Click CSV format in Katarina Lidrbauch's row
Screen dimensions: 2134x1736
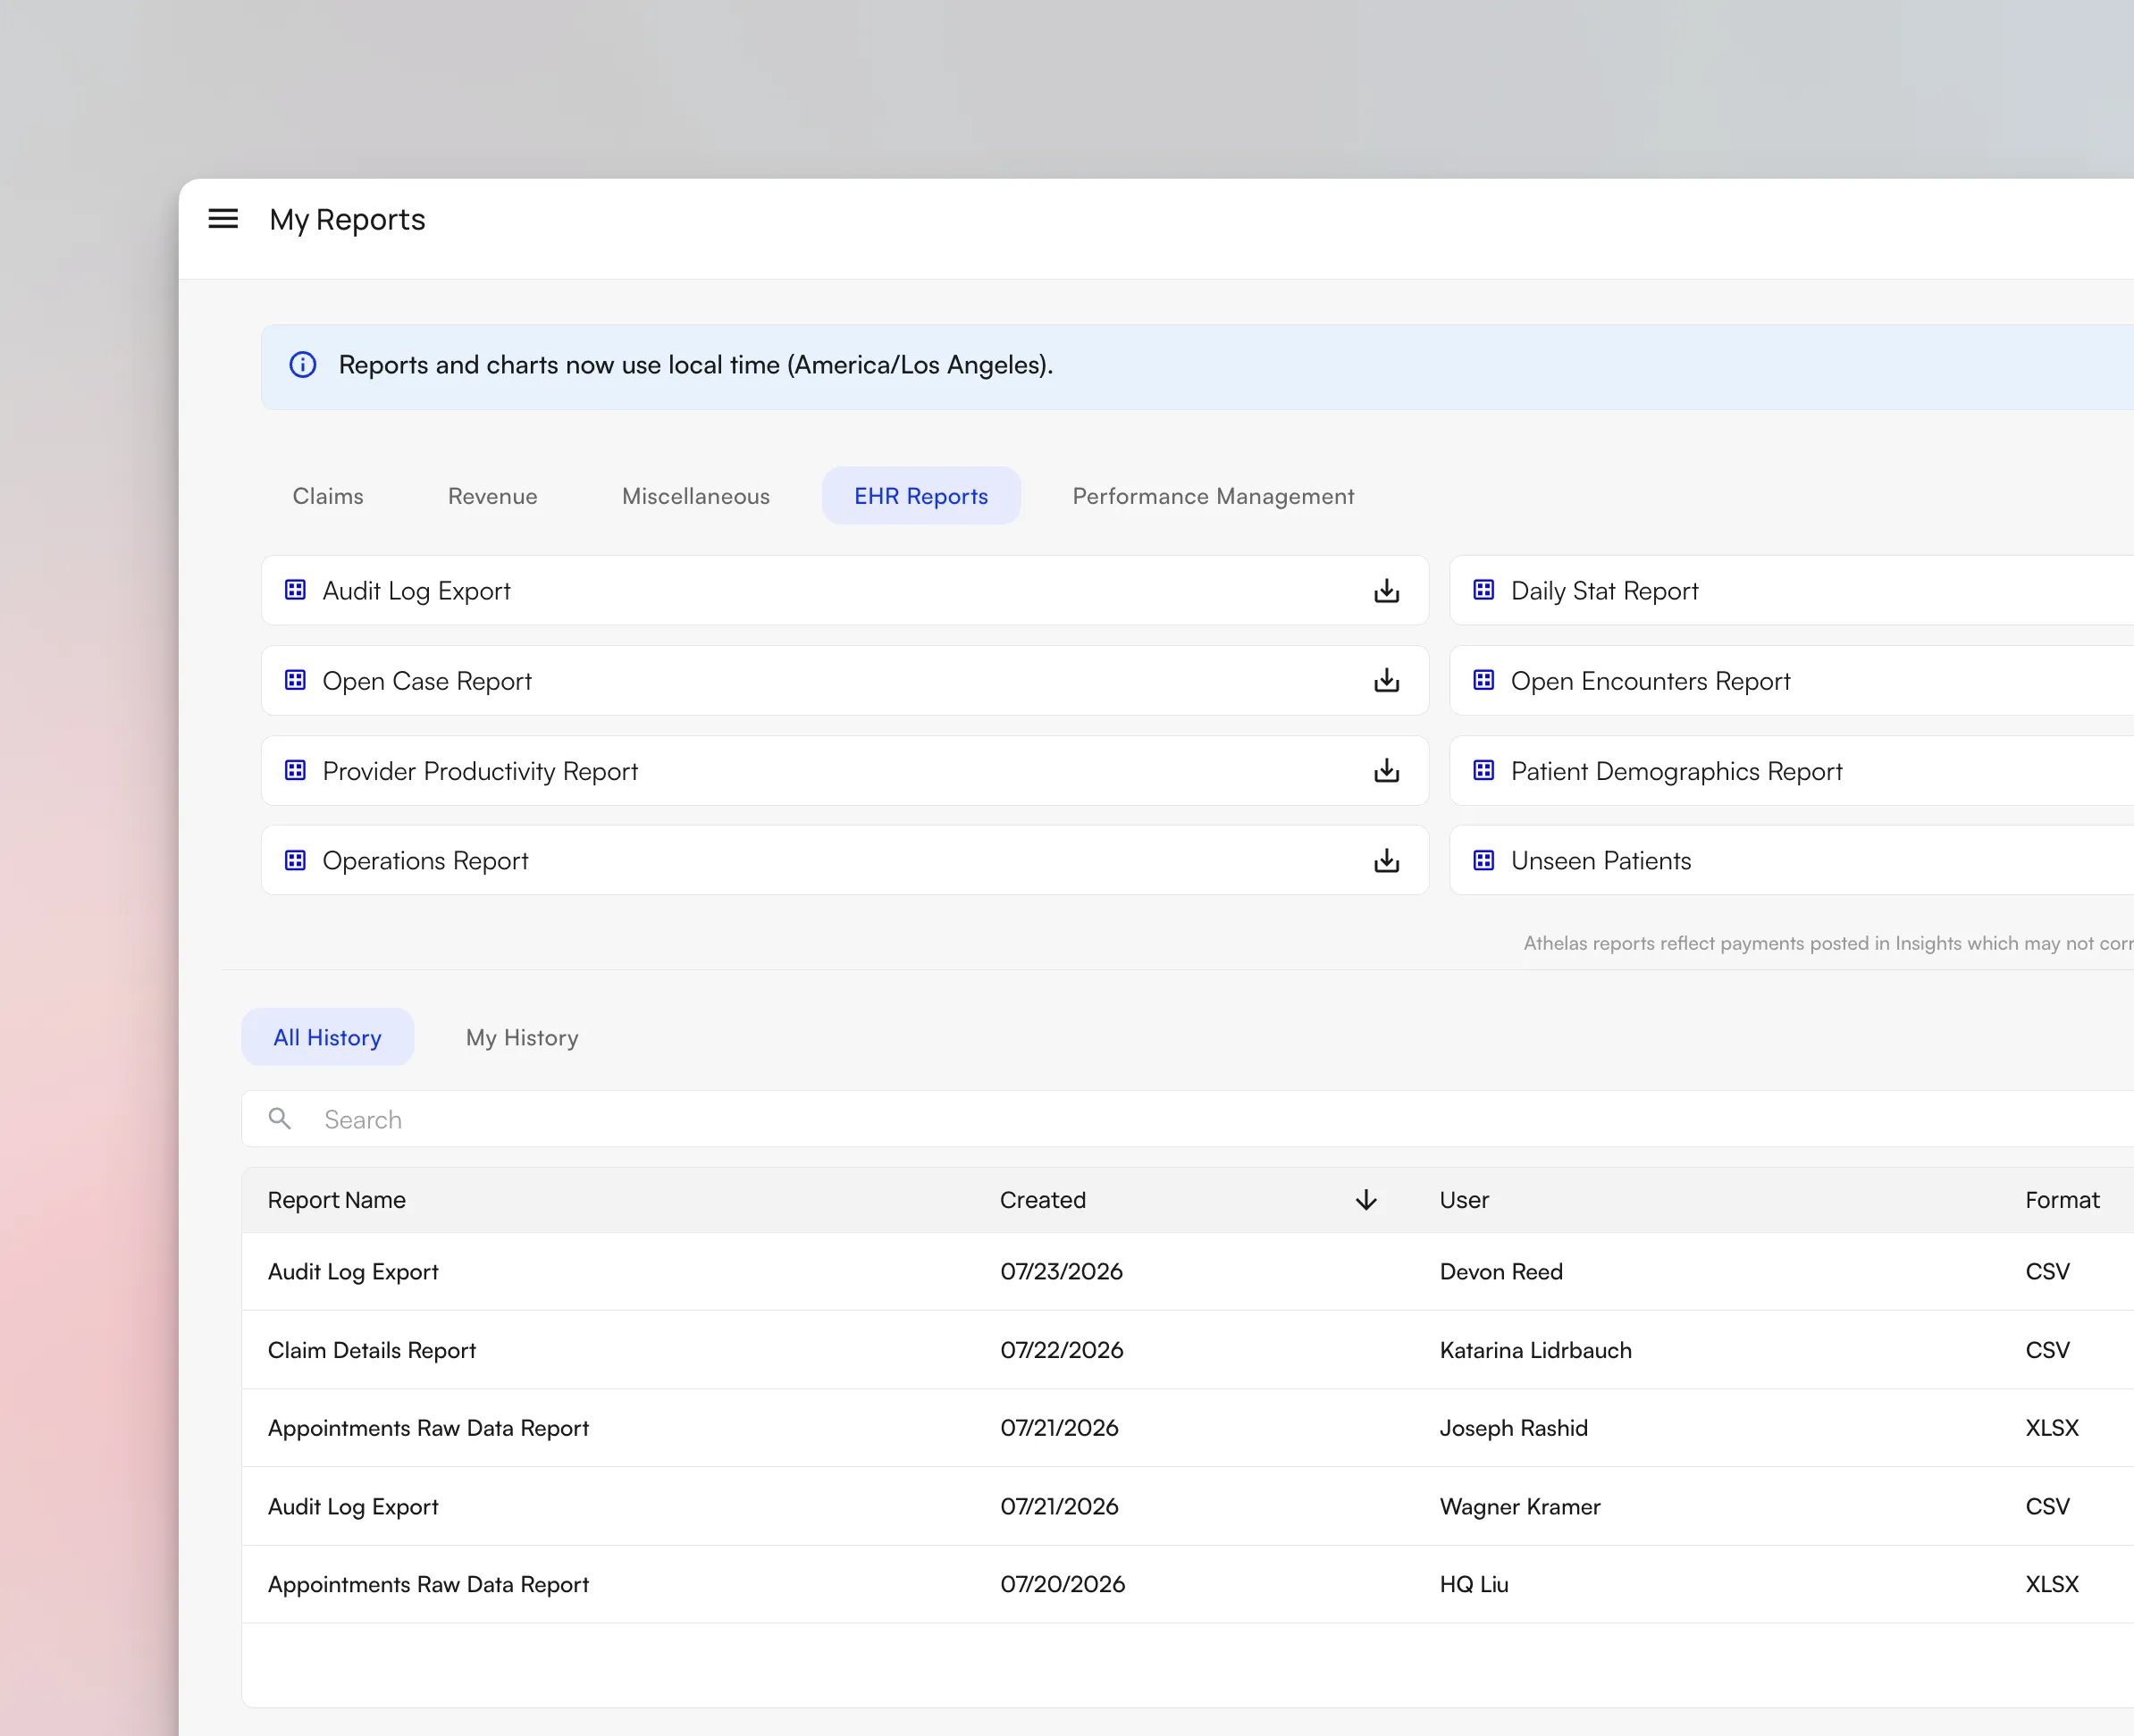[2047, 1350]
